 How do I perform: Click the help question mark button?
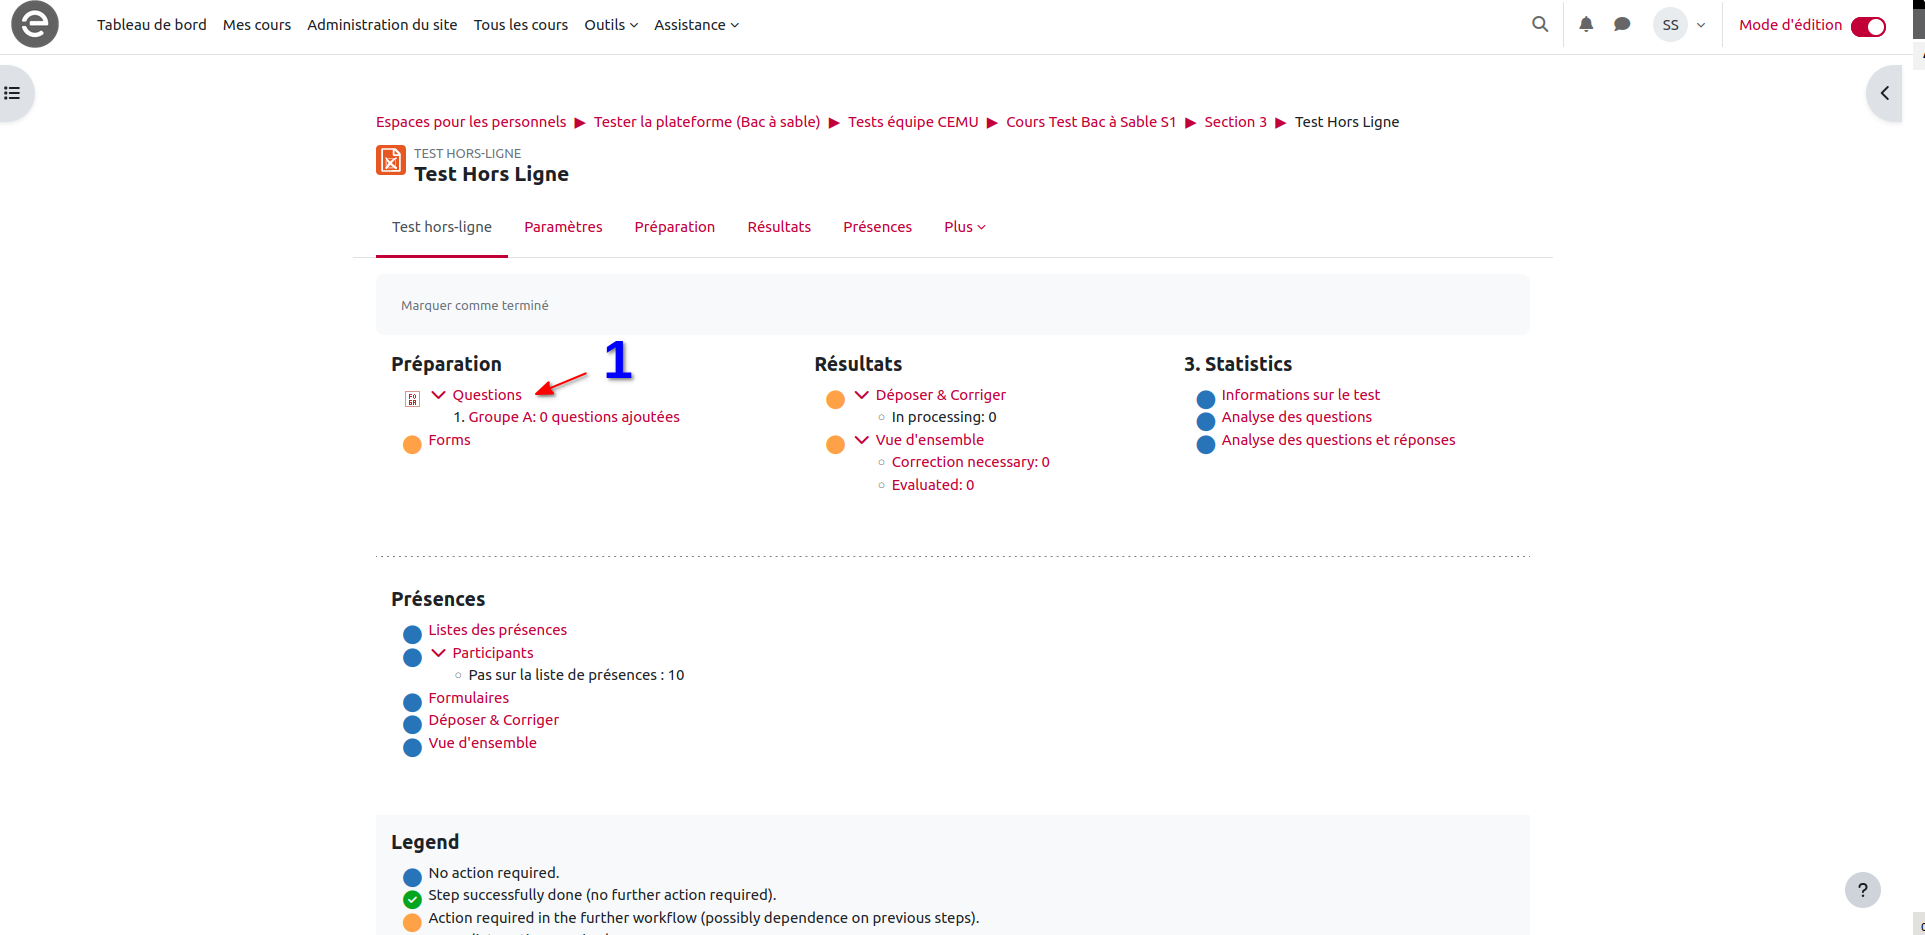pos(1862,890)
